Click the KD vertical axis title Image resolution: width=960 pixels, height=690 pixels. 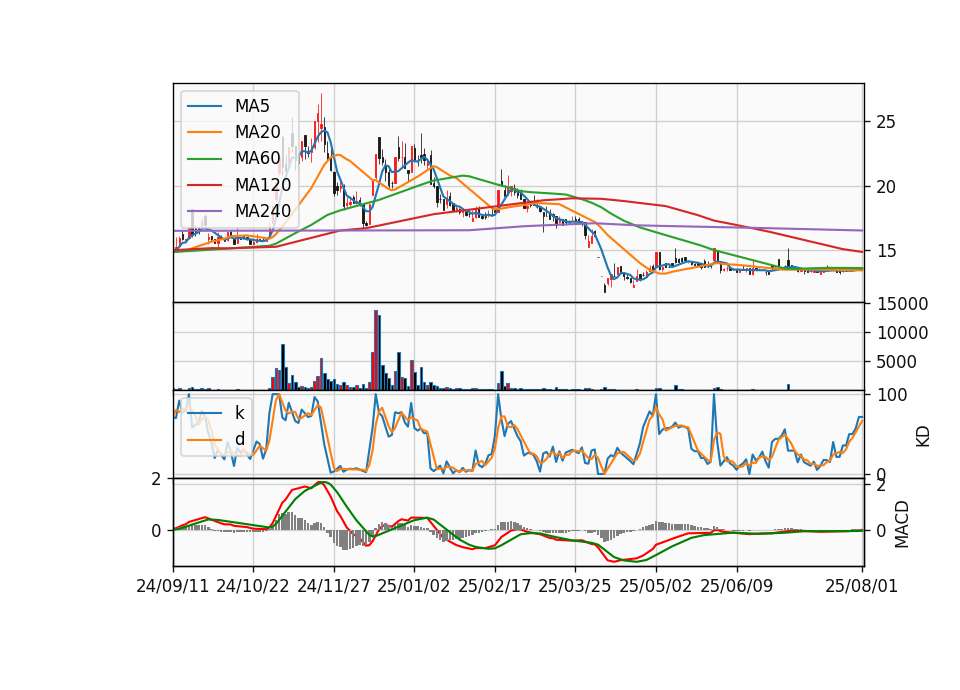coord(923,436)
